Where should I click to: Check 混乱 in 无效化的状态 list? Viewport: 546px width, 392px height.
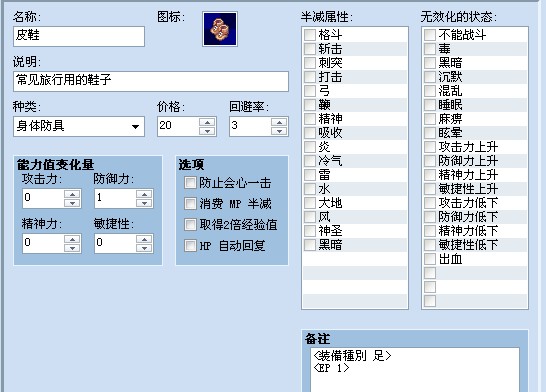(x=430, y=91)
